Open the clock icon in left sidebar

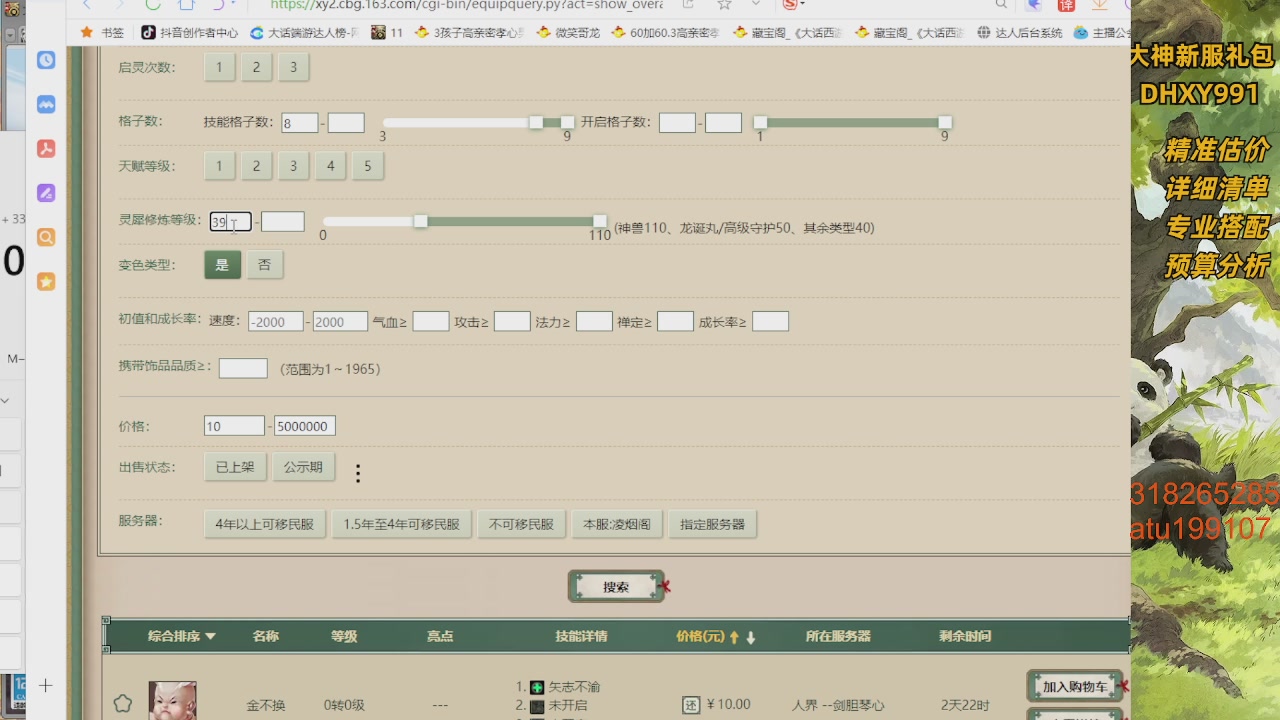pos(46,60)
